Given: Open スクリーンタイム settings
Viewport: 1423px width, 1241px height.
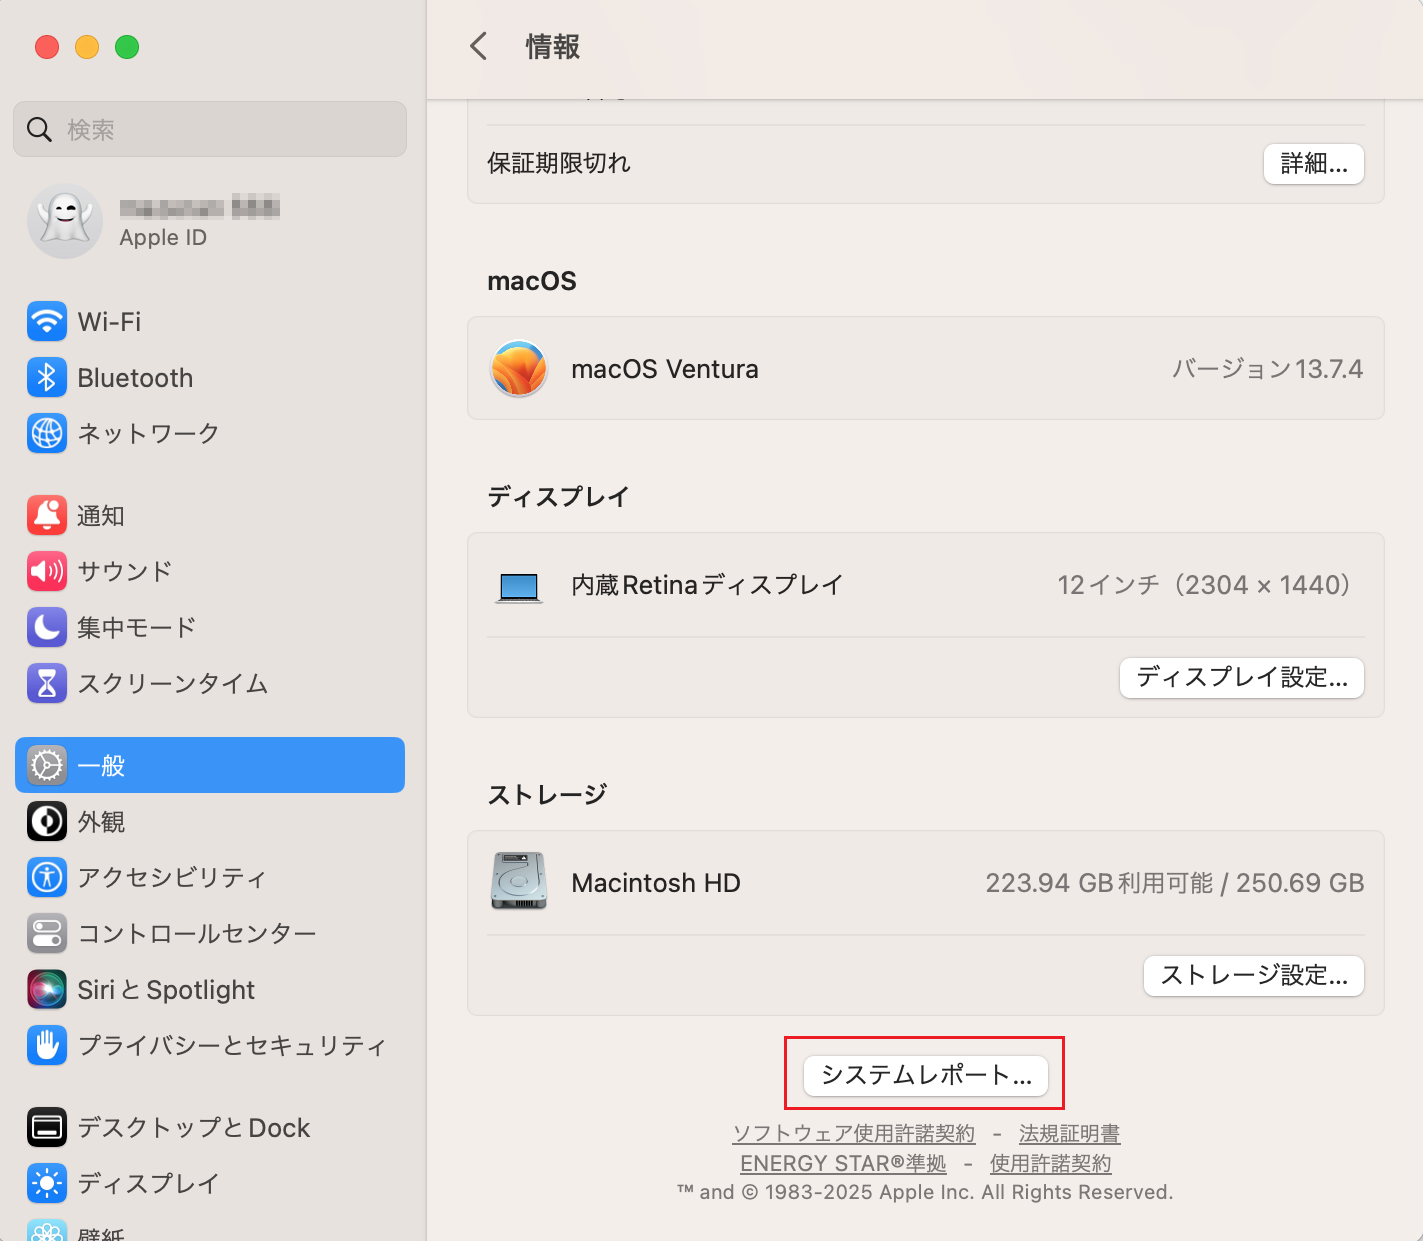Looking at the screenshot, I should pos(172,684).
